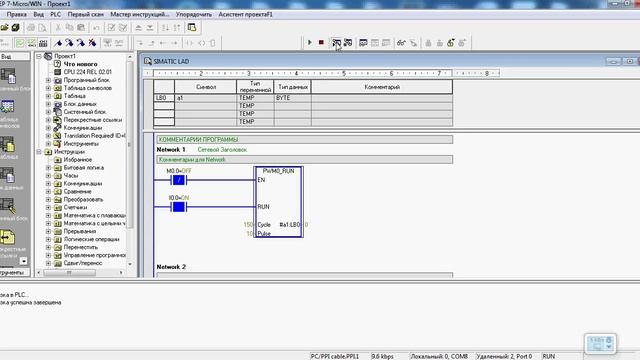Click the Copy toolbar icon
640x360 pixels.
(x=69, y=28)
